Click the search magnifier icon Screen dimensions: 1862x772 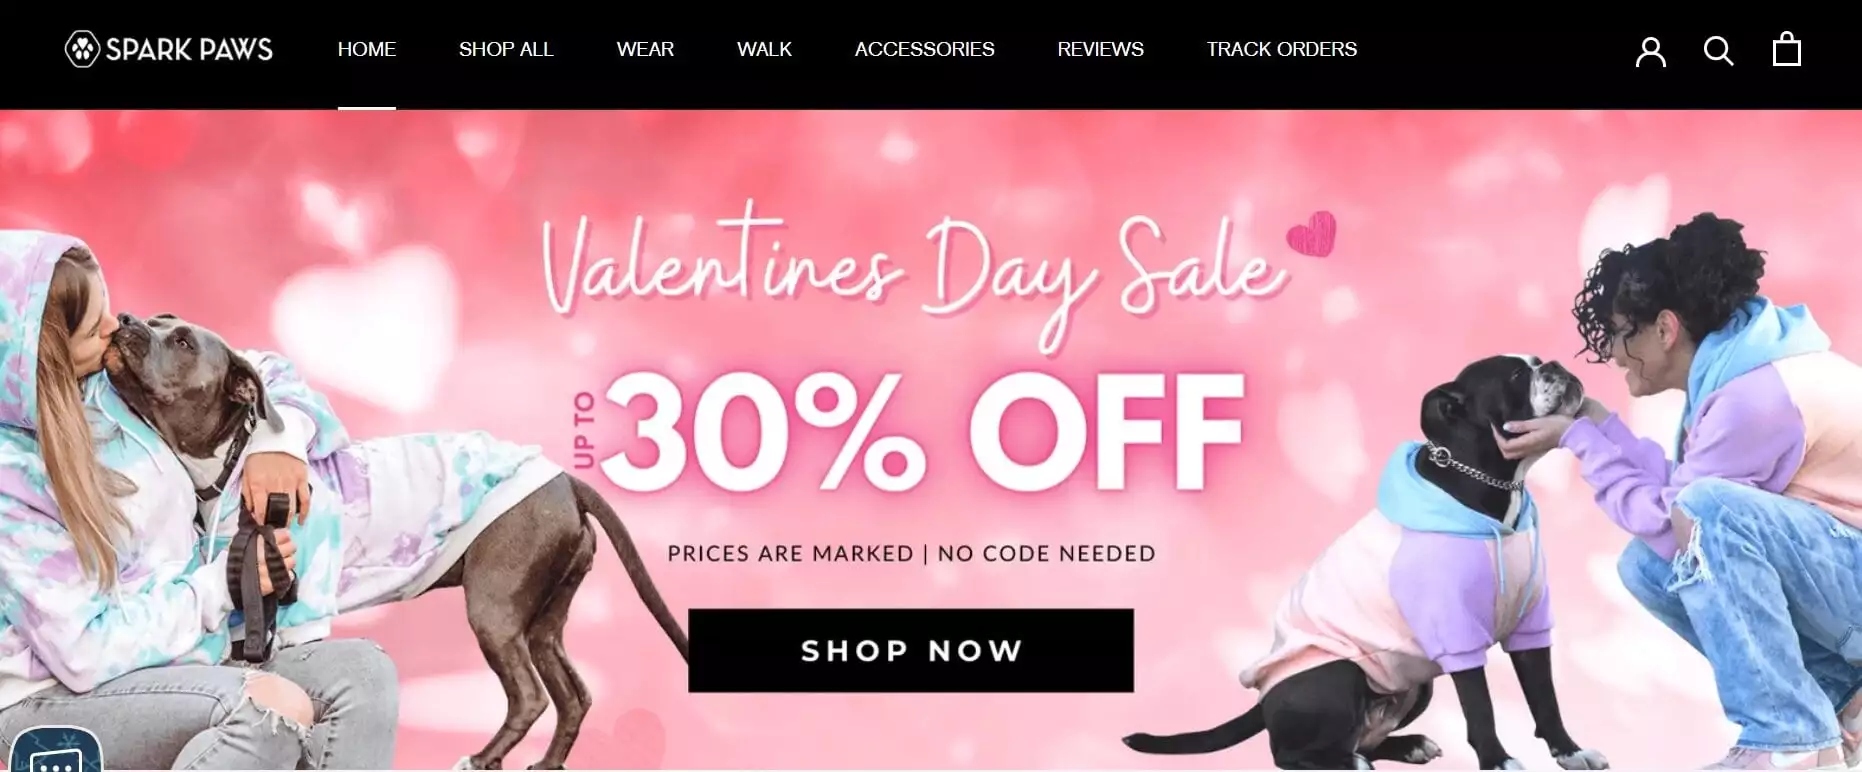coord(1718,51)
